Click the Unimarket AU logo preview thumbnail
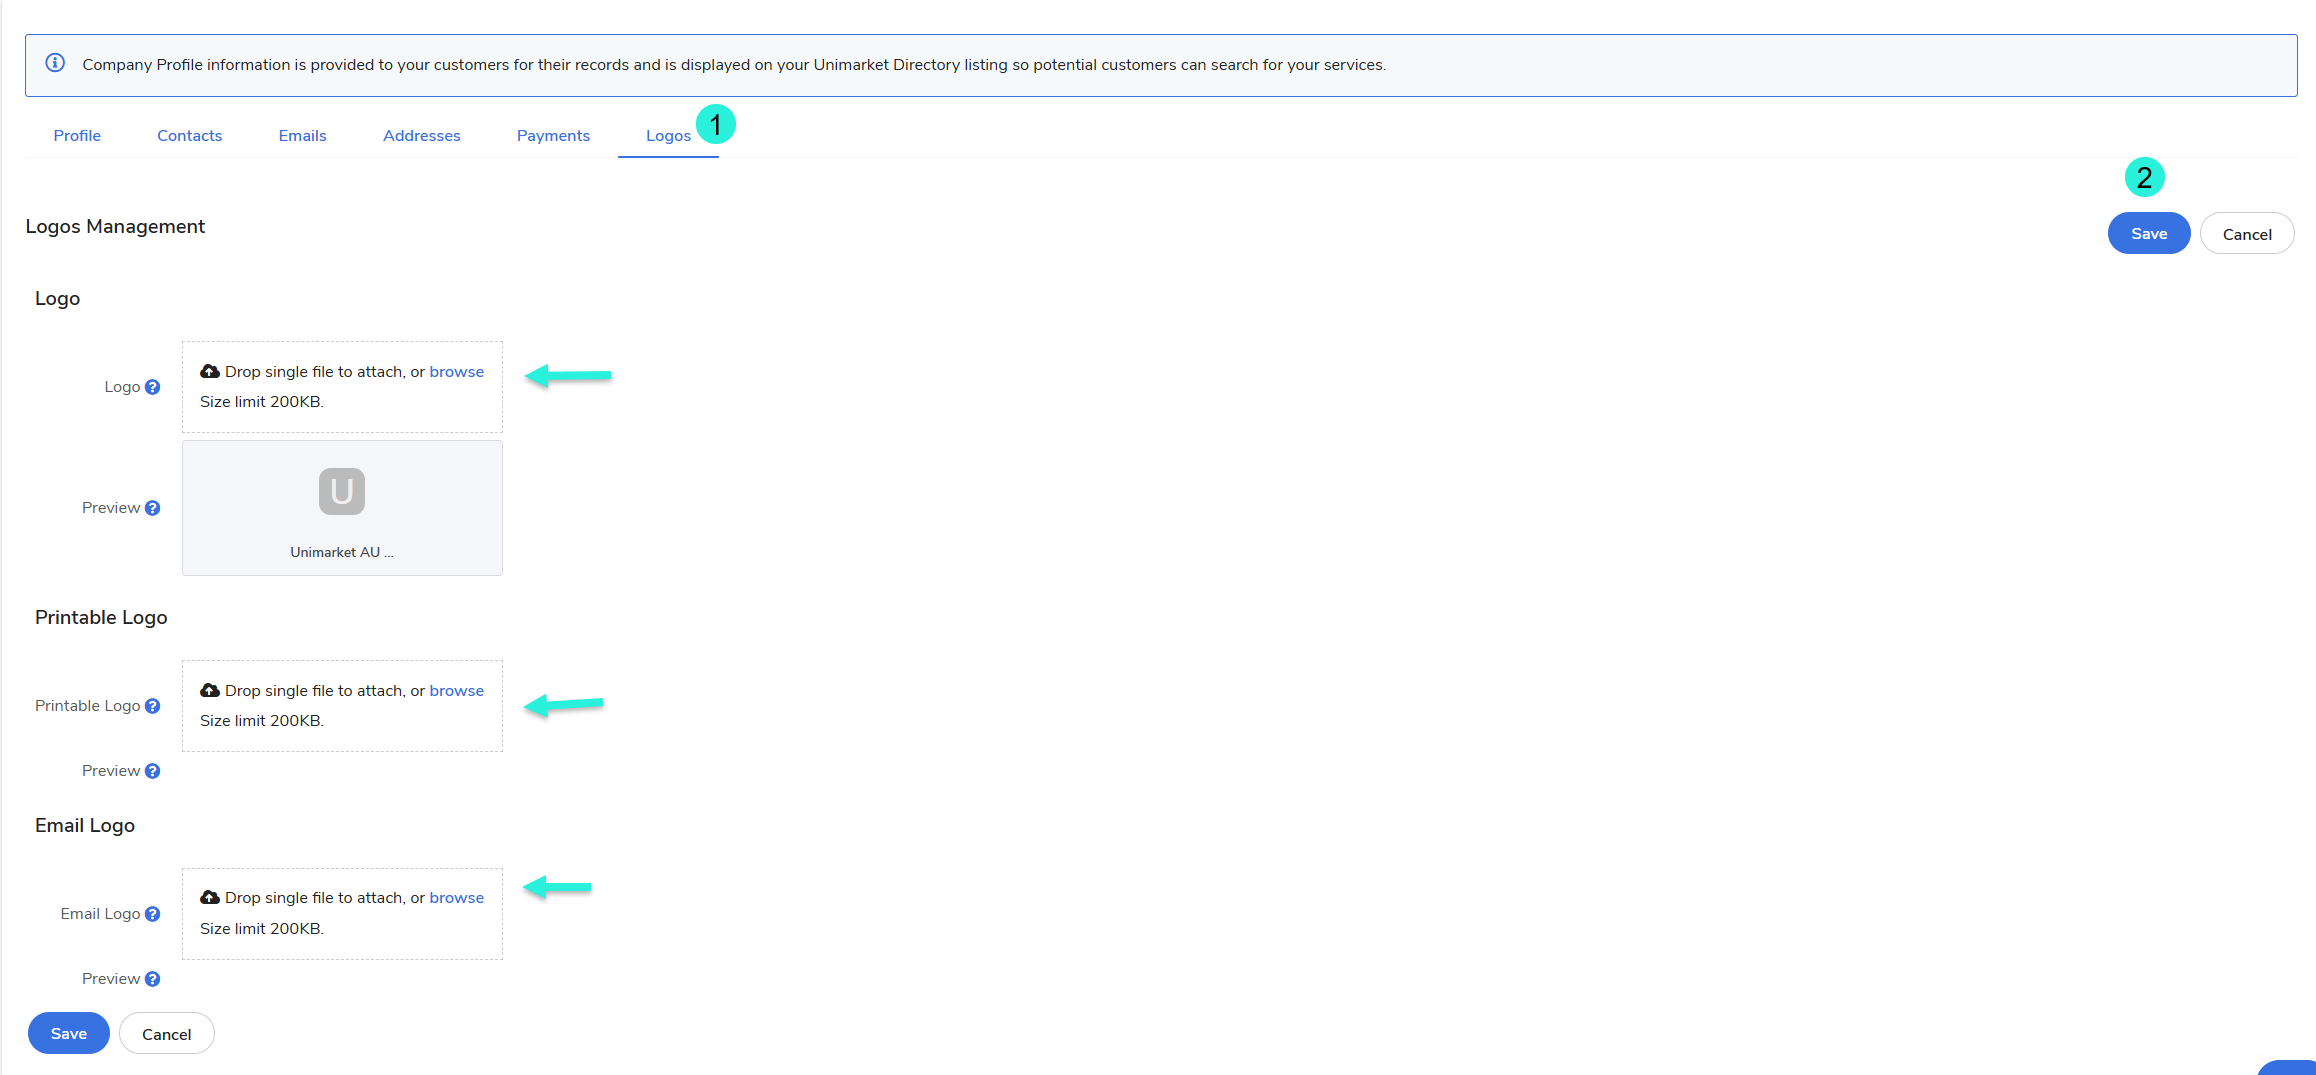 (x=342, y=492)
